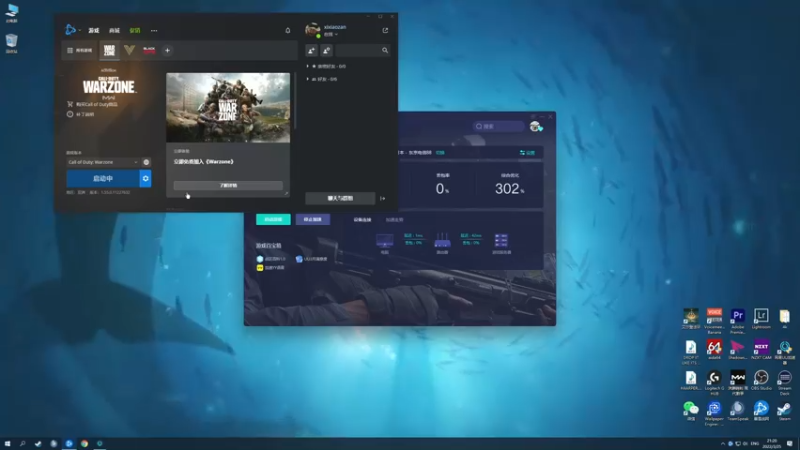Click the learn more button under Warzone news
800x450 pixels.
click(x=228, y=185)
